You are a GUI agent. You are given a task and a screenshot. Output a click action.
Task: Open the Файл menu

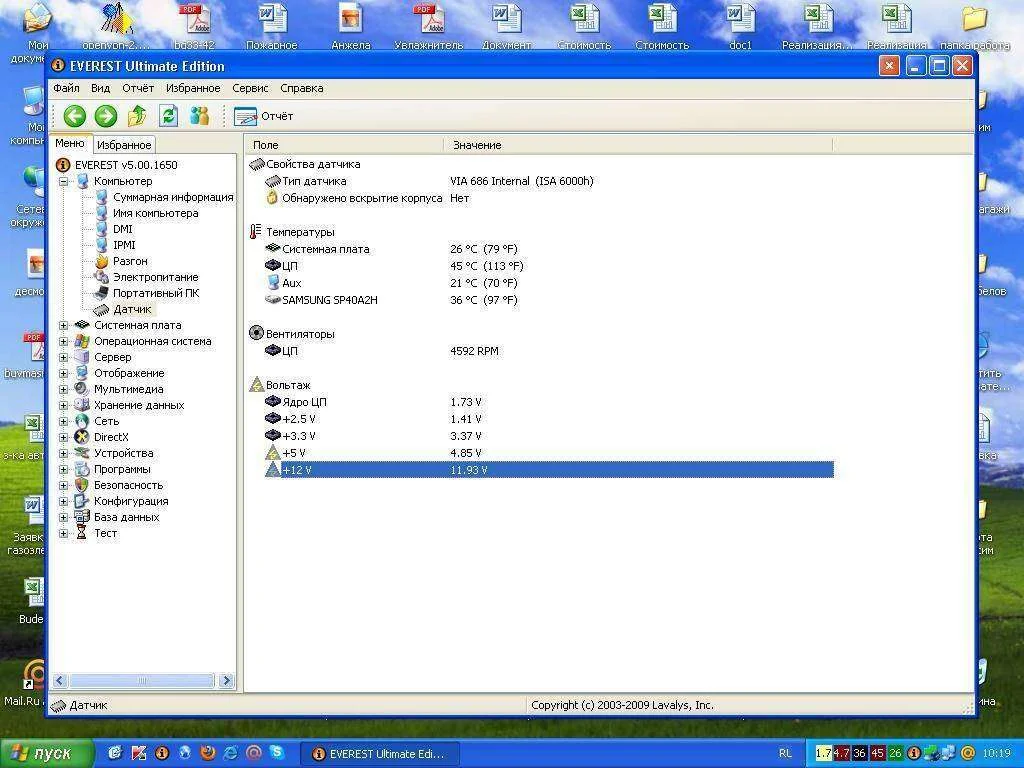(66, 88)
